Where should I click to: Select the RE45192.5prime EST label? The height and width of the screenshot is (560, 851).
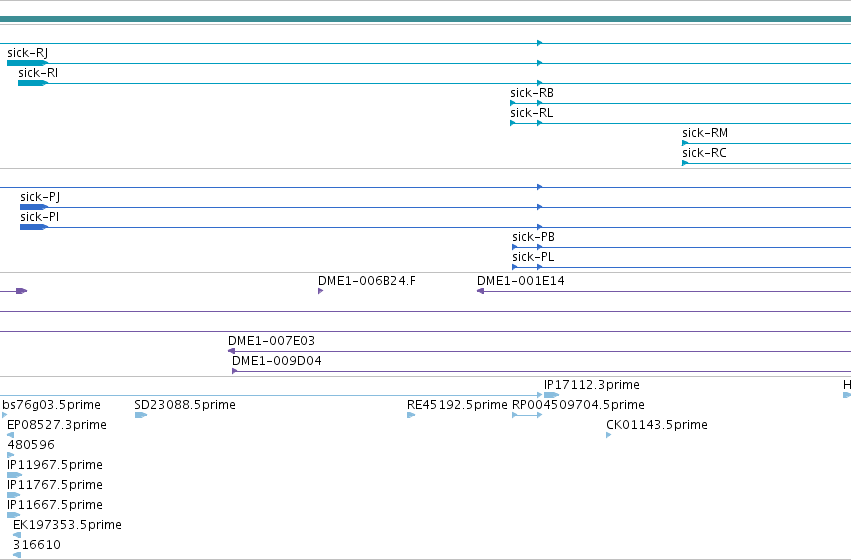pos(457,405)
